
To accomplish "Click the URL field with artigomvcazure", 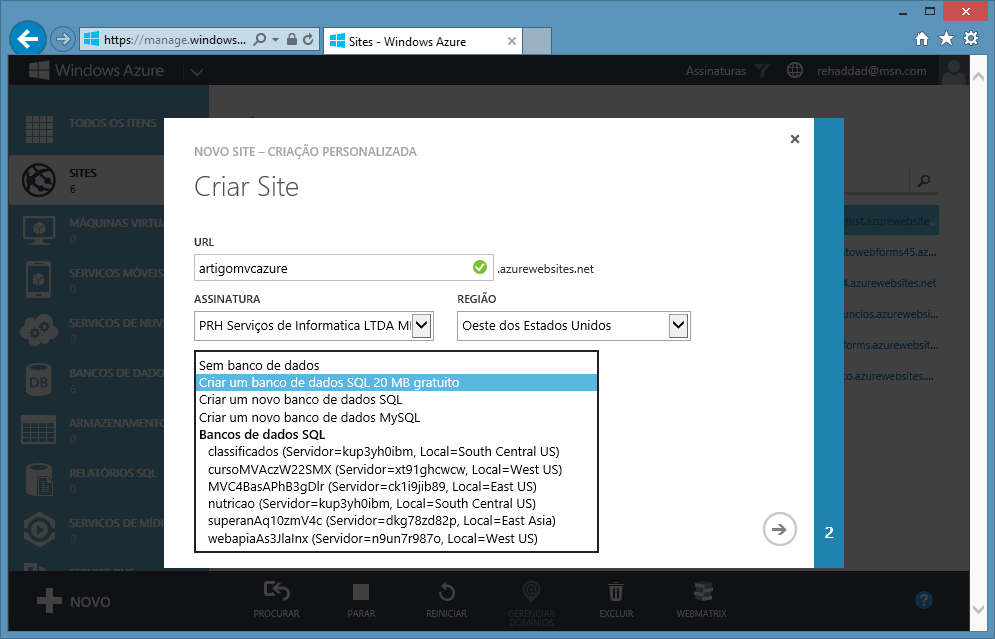I will pos(343,268).
